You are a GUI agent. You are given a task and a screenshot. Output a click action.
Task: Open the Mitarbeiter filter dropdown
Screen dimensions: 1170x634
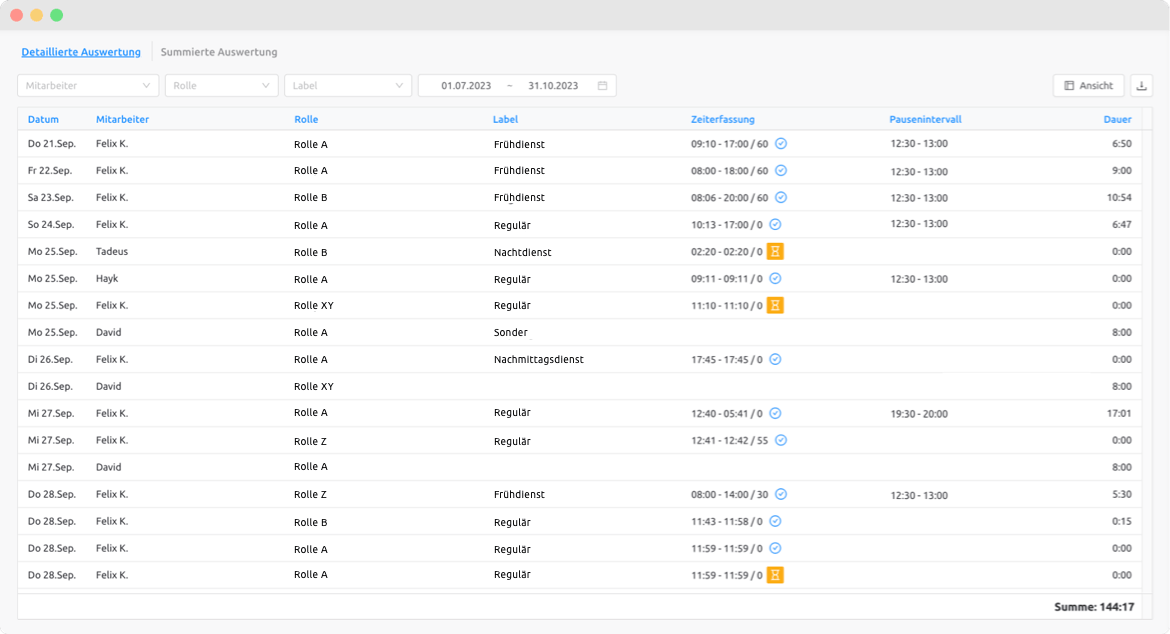coord(88,86)
